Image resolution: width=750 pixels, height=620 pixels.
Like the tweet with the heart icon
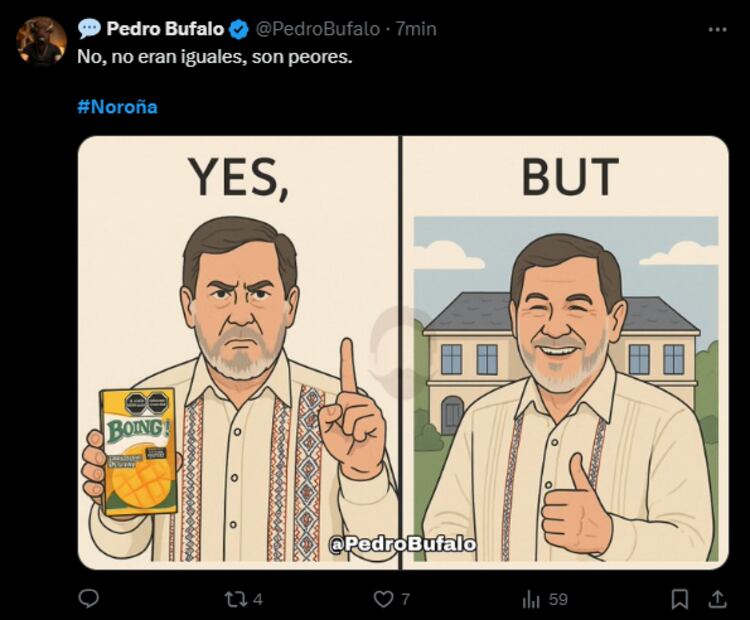383,598
